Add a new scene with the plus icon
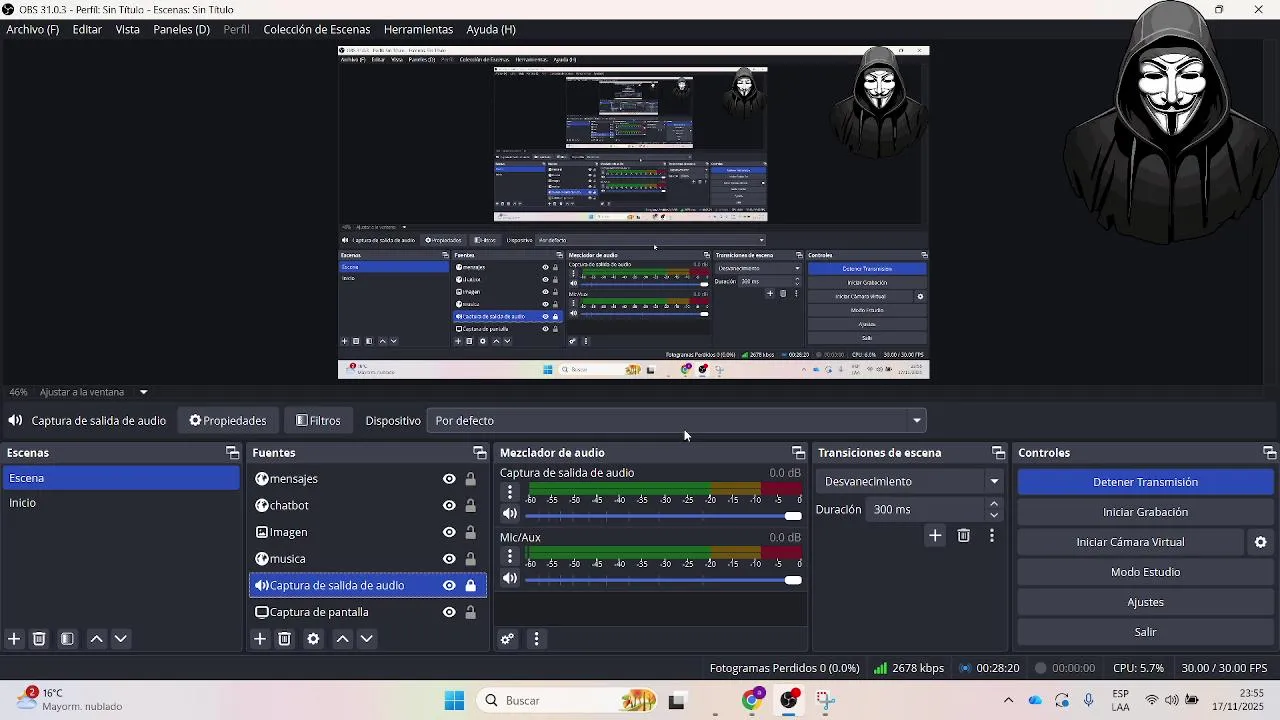Screen dimensions: 1280x720 tap(14, 639)
